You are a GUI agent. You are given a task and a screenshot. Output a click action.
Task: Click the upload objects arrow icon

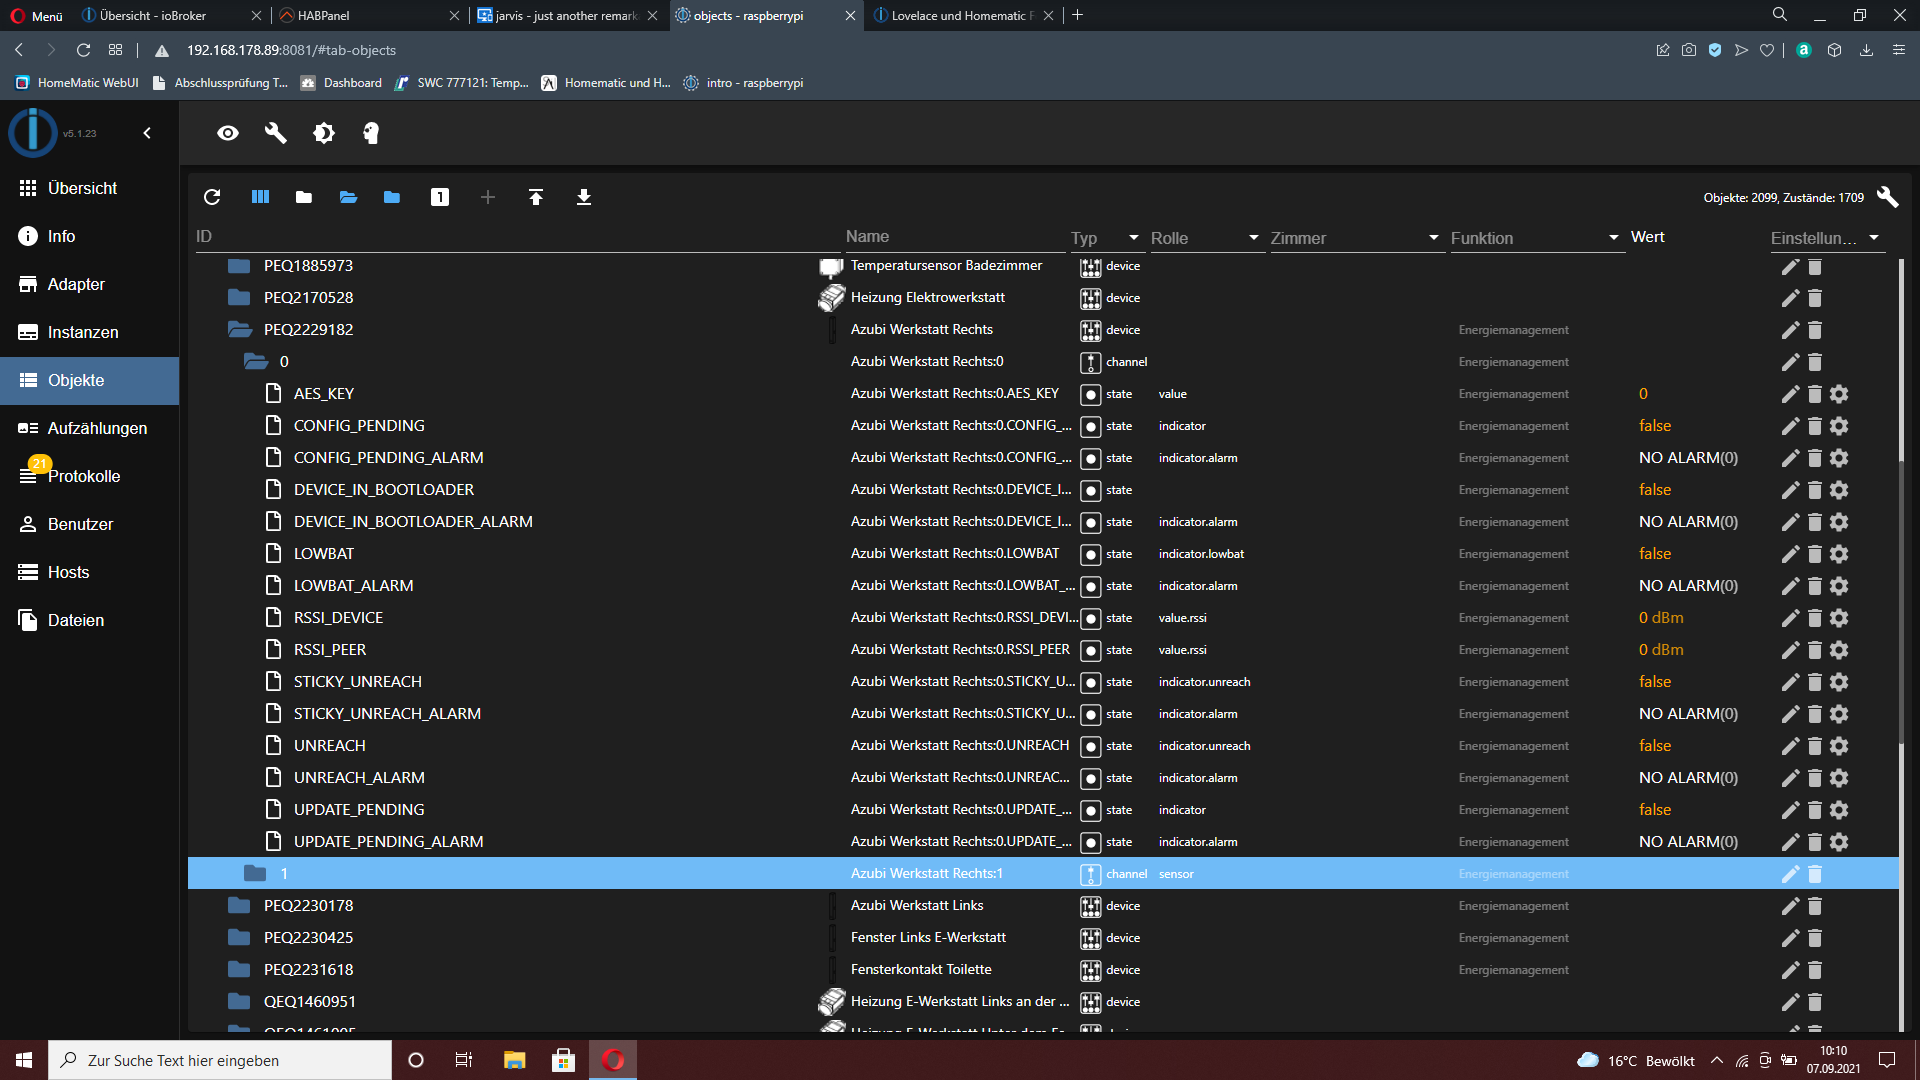(x=536, y=197)
